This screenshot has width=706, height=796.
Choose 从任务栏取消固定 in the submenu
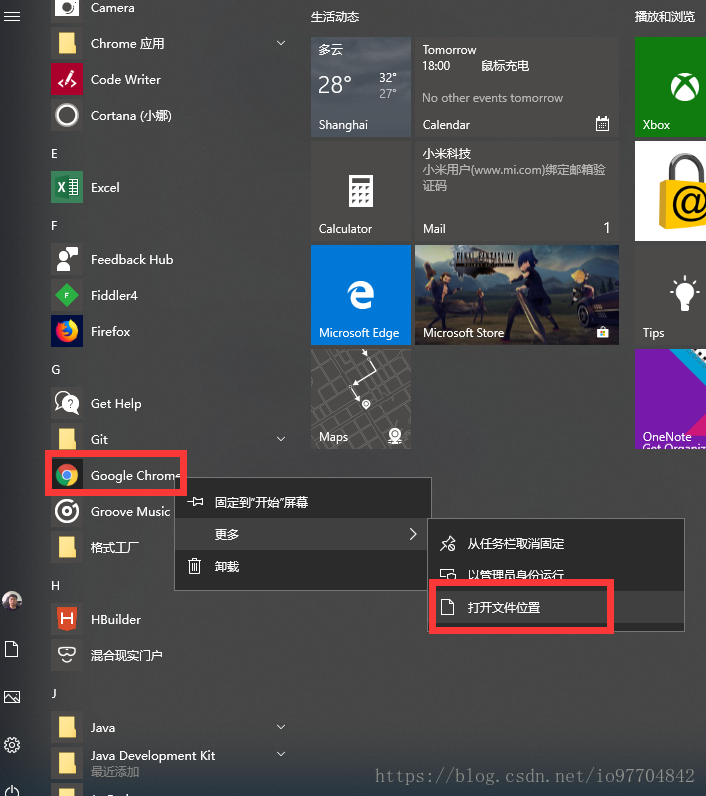pyautogui.click(x=556, y=544)
